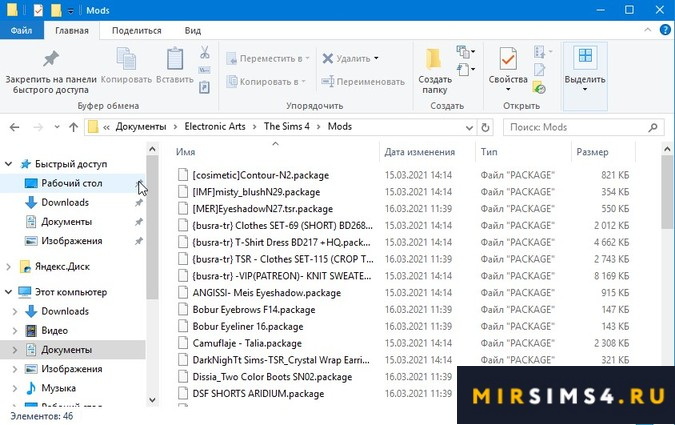The image size is (675, 425).
Task: Select Bobur Eyebrows F14.package file
Action: (x=254, y=310)
